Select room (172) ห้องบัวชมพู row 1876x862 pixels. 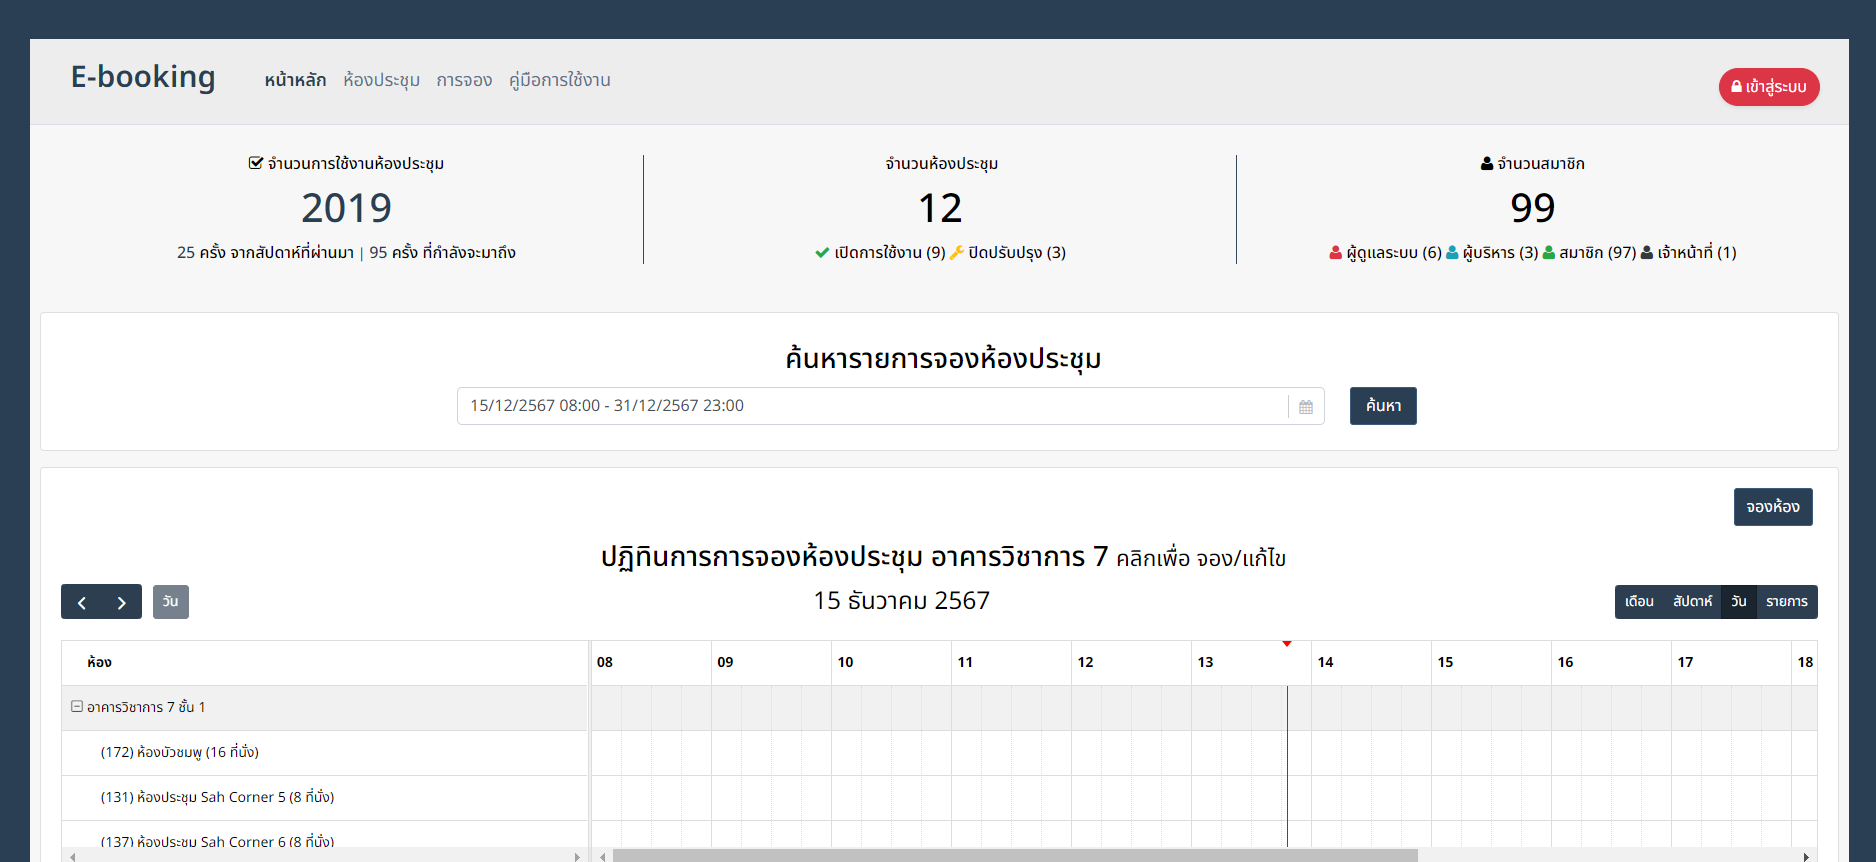tap(324, 752)
